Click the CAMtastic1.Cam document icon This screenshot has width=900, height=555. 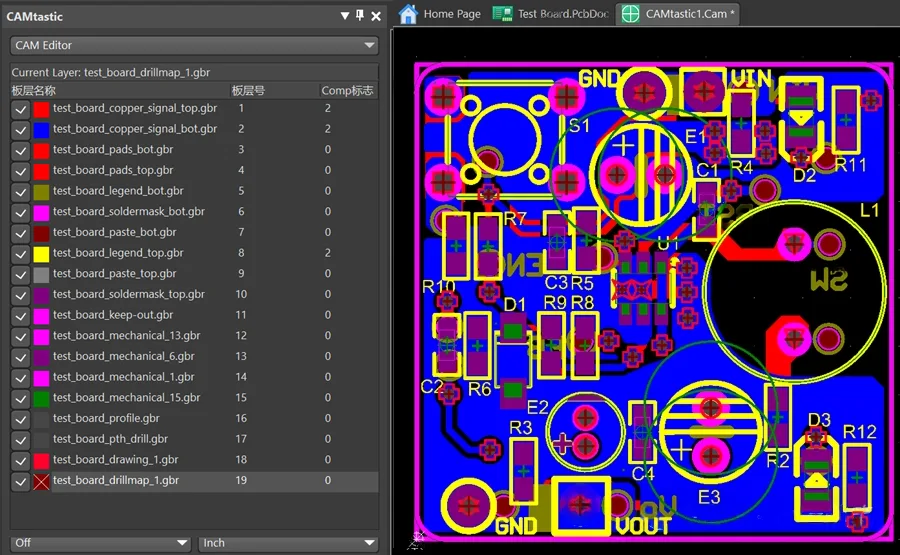tap(630, 14)
